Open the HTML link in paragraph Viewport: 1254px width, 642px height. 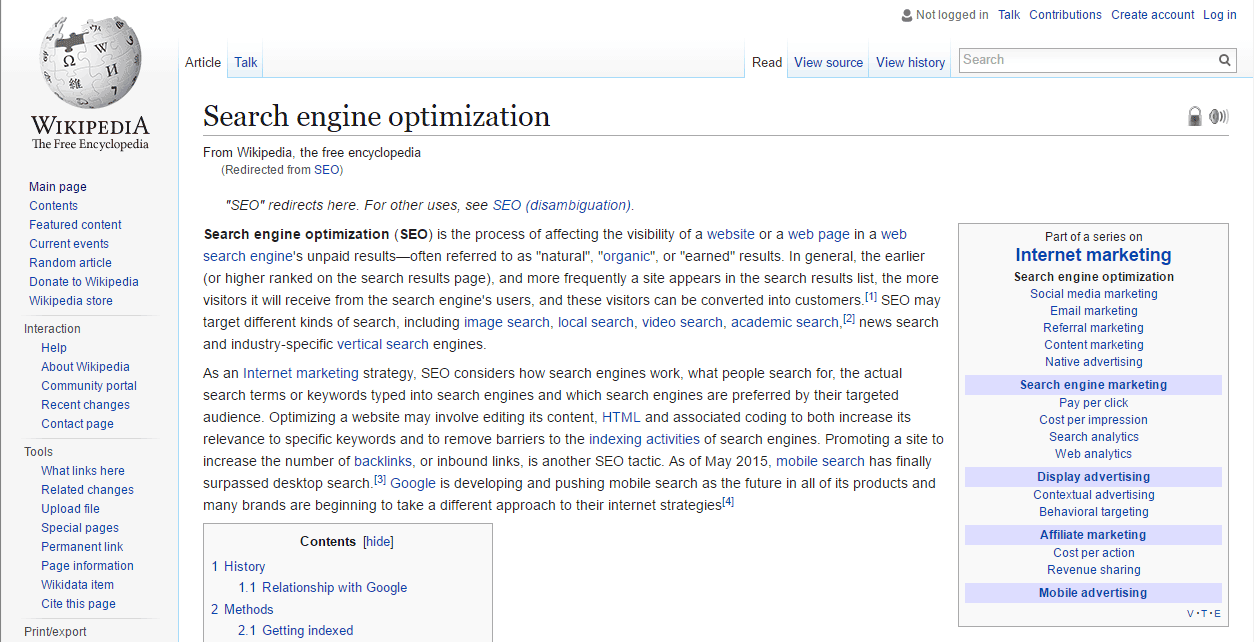[621, 417]
